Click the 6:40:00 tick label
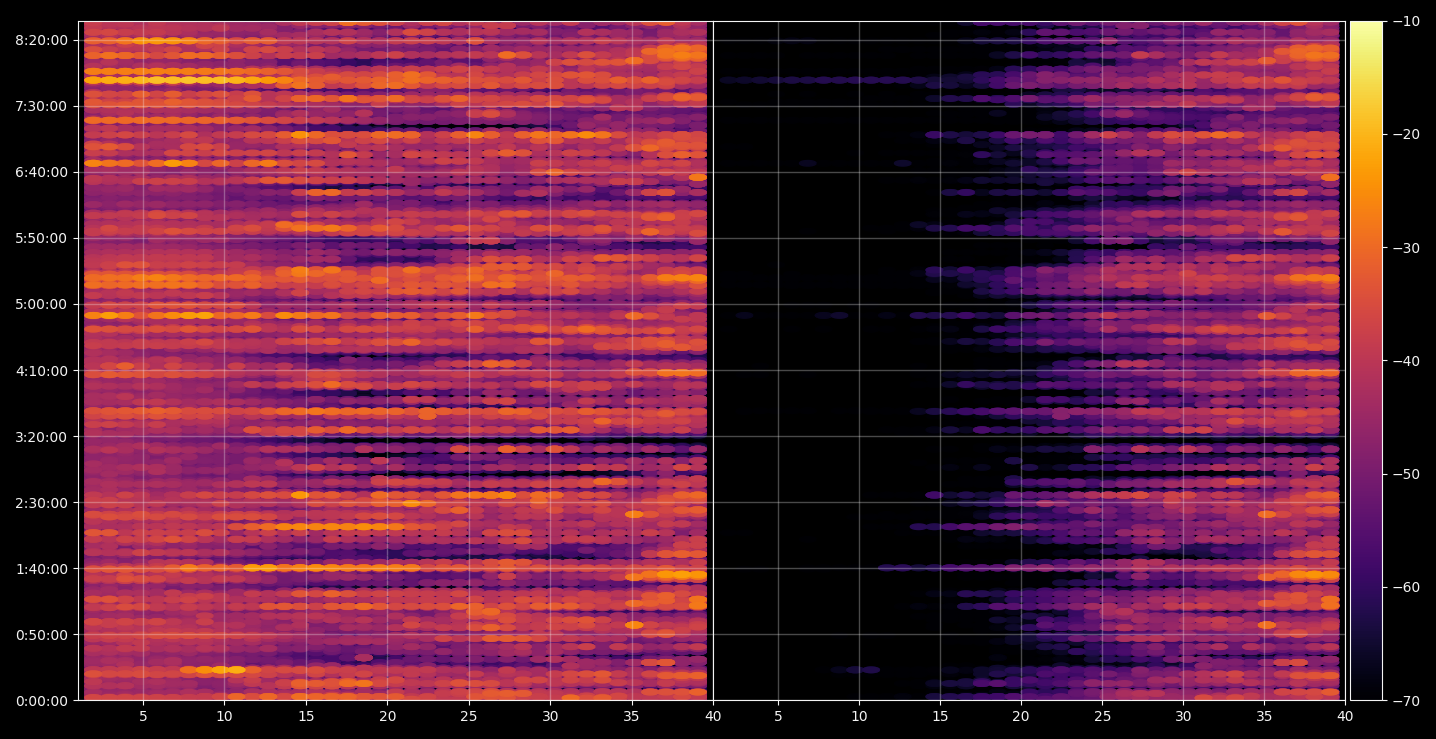The image size is (1436, 739). [x=42, y=172]
